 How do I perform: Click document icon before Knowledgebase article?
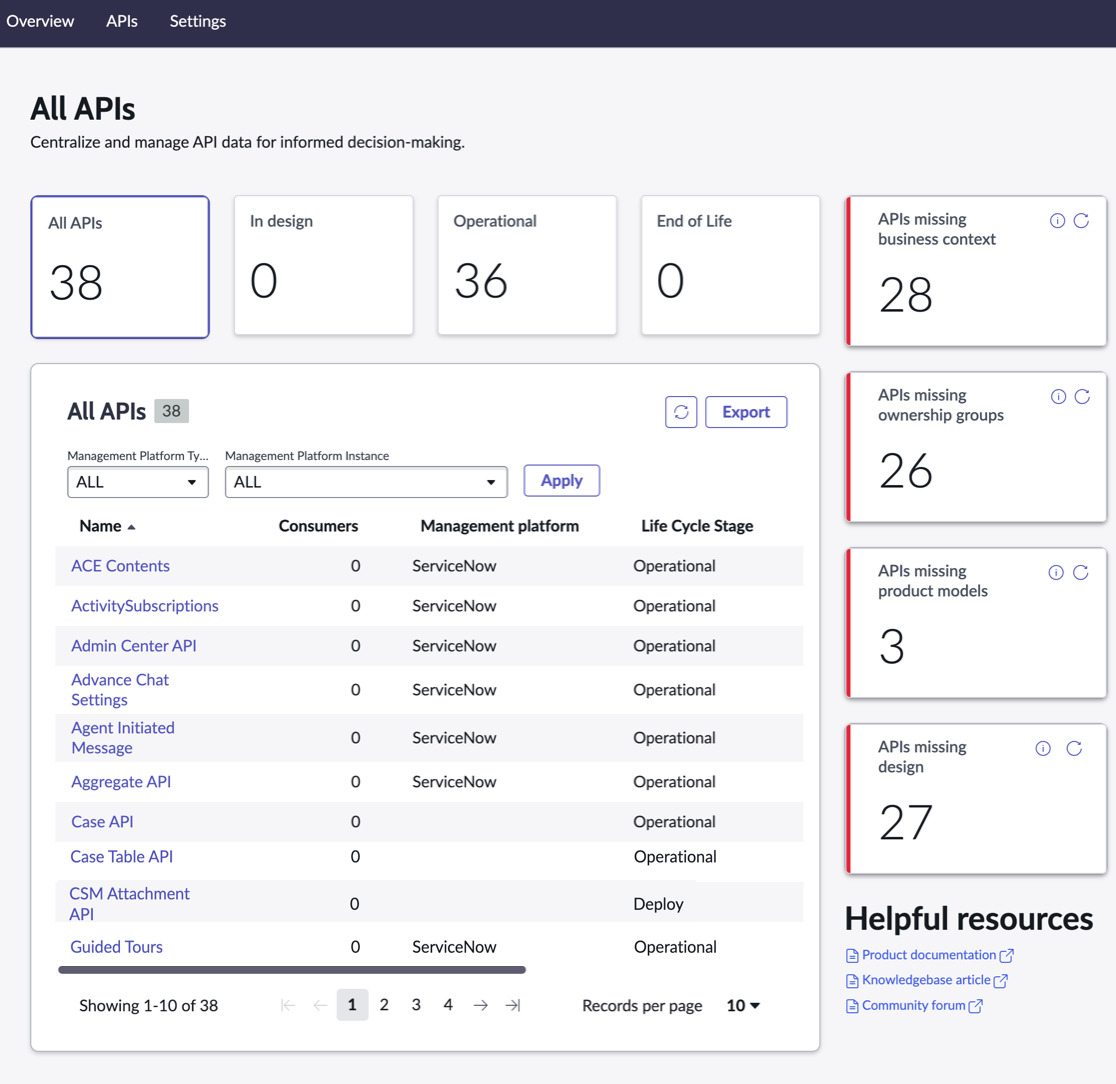[x=852, y=981]
